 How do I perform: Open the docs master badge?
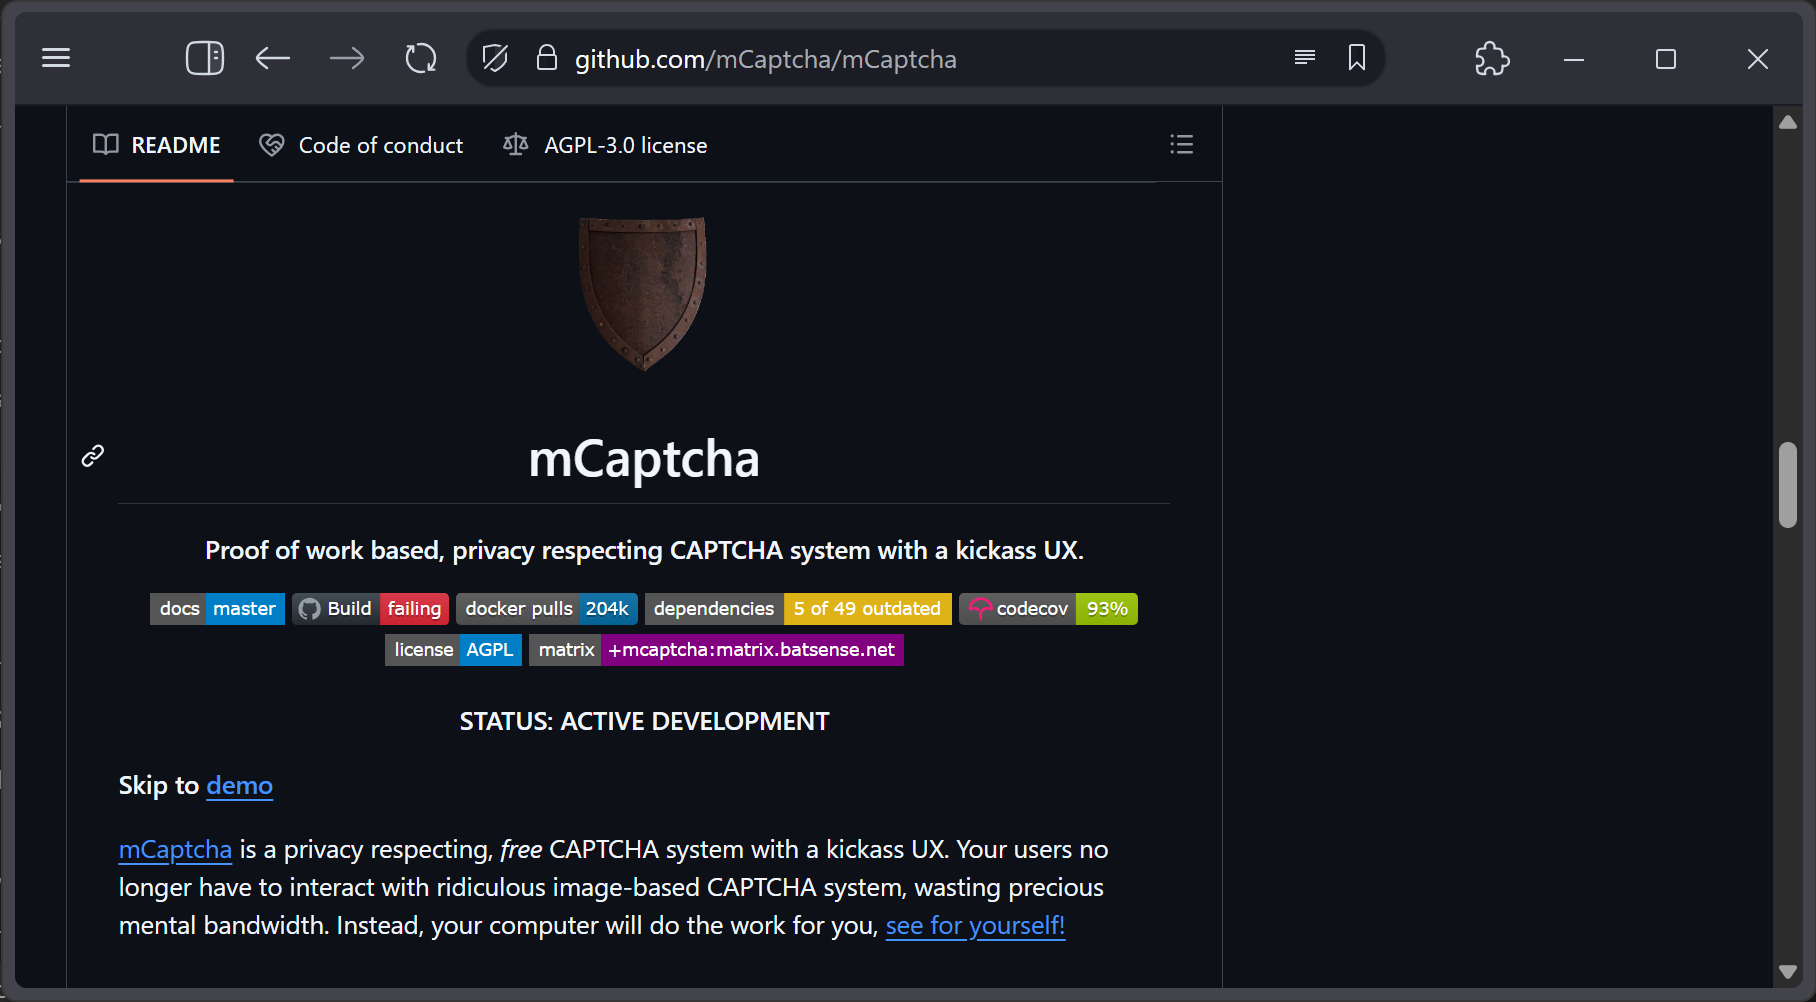coord(217,609)
